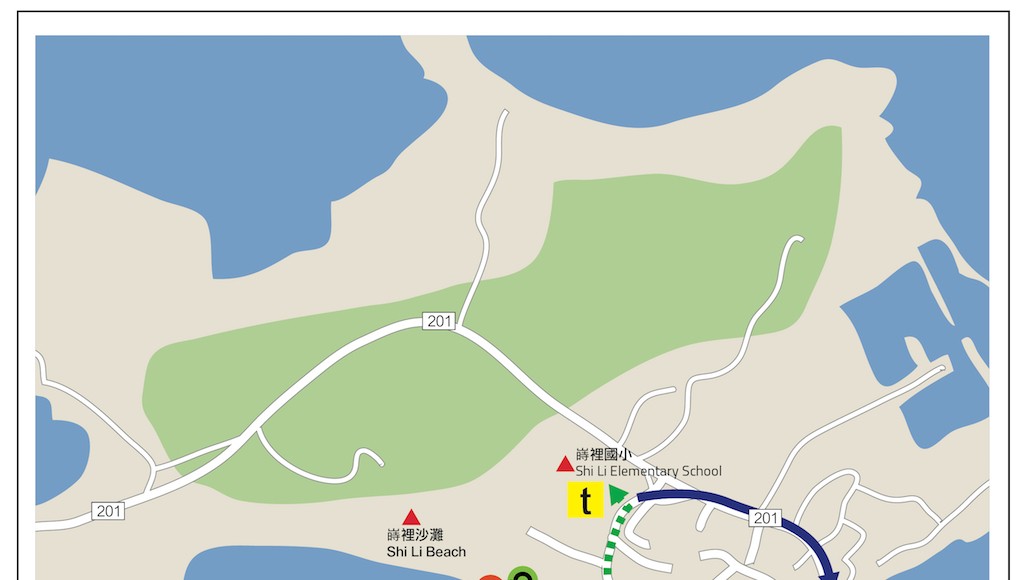
Task: Click the blue fish ponds at right side
Action: (x=927, y=340)
